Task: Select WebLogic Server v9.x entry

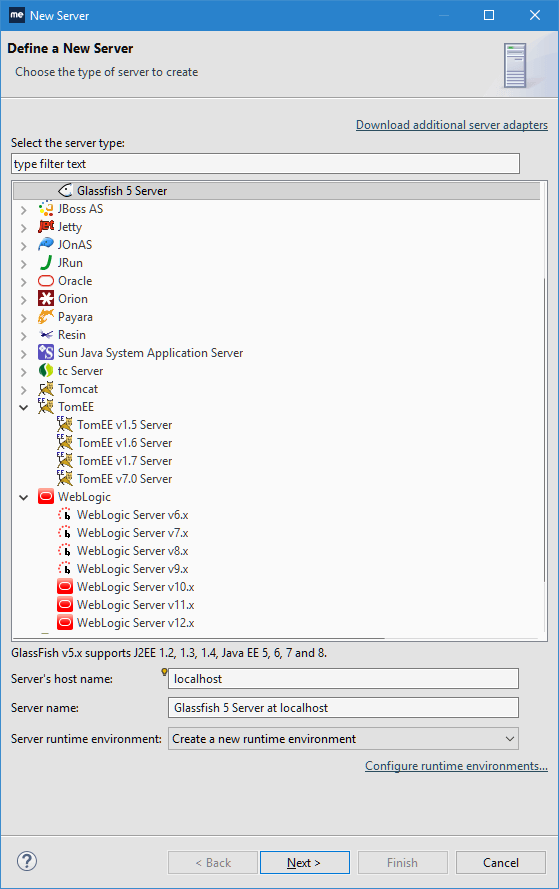Action: (132, 569)
